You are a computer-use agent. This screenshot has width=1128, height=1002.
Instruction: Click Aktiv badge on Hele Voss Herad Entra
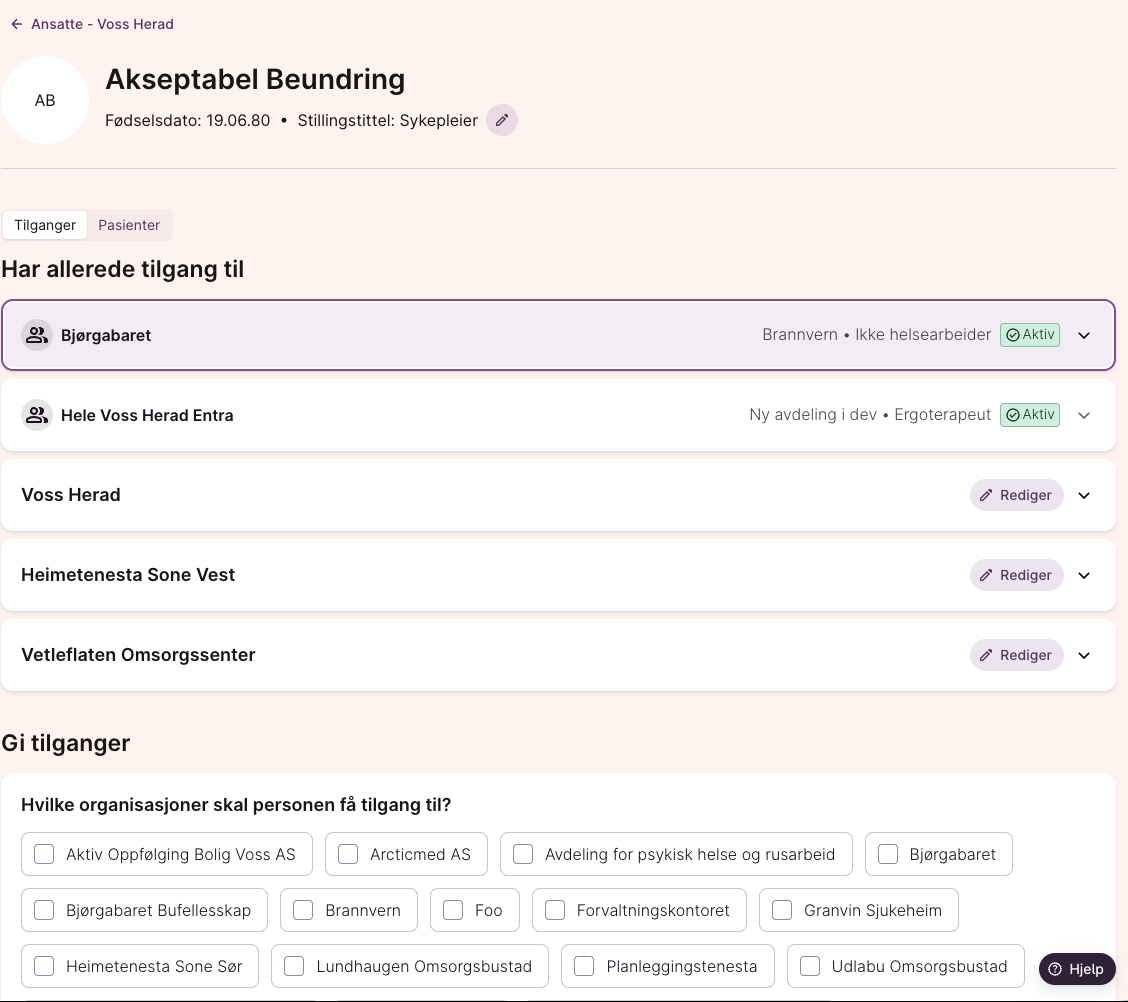(1029, 415)
